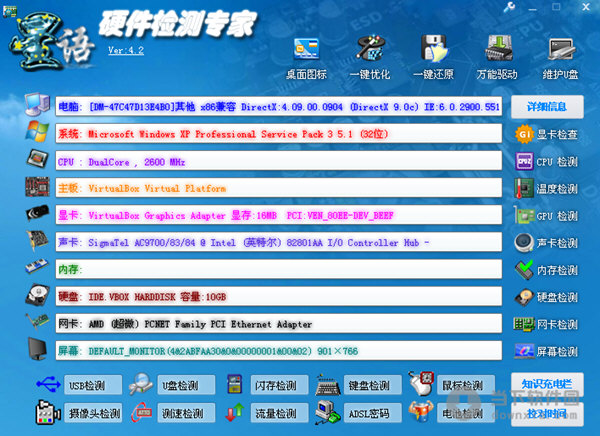The width and height of the screenshot is (600, 436).
Task: Open the 桌面图标 desktop icon tool
Action: coord(306,57)
